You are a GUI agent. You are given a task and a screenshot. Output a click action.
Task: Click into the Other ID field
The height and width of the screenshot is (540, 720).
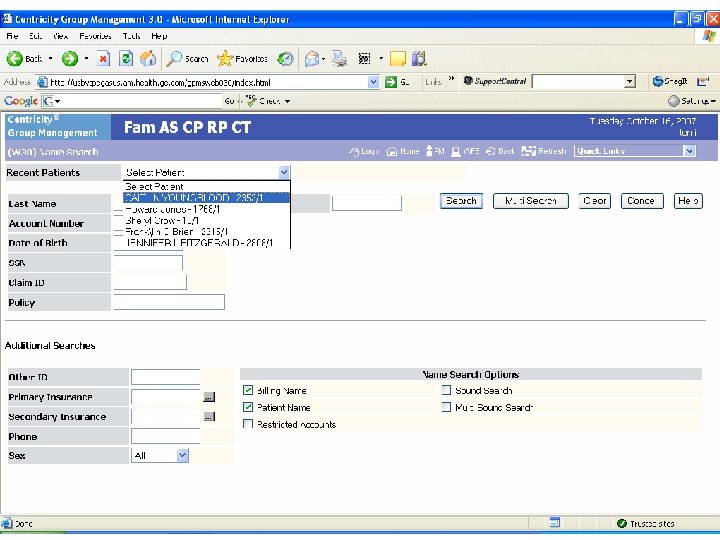click(x=165, y=377)
